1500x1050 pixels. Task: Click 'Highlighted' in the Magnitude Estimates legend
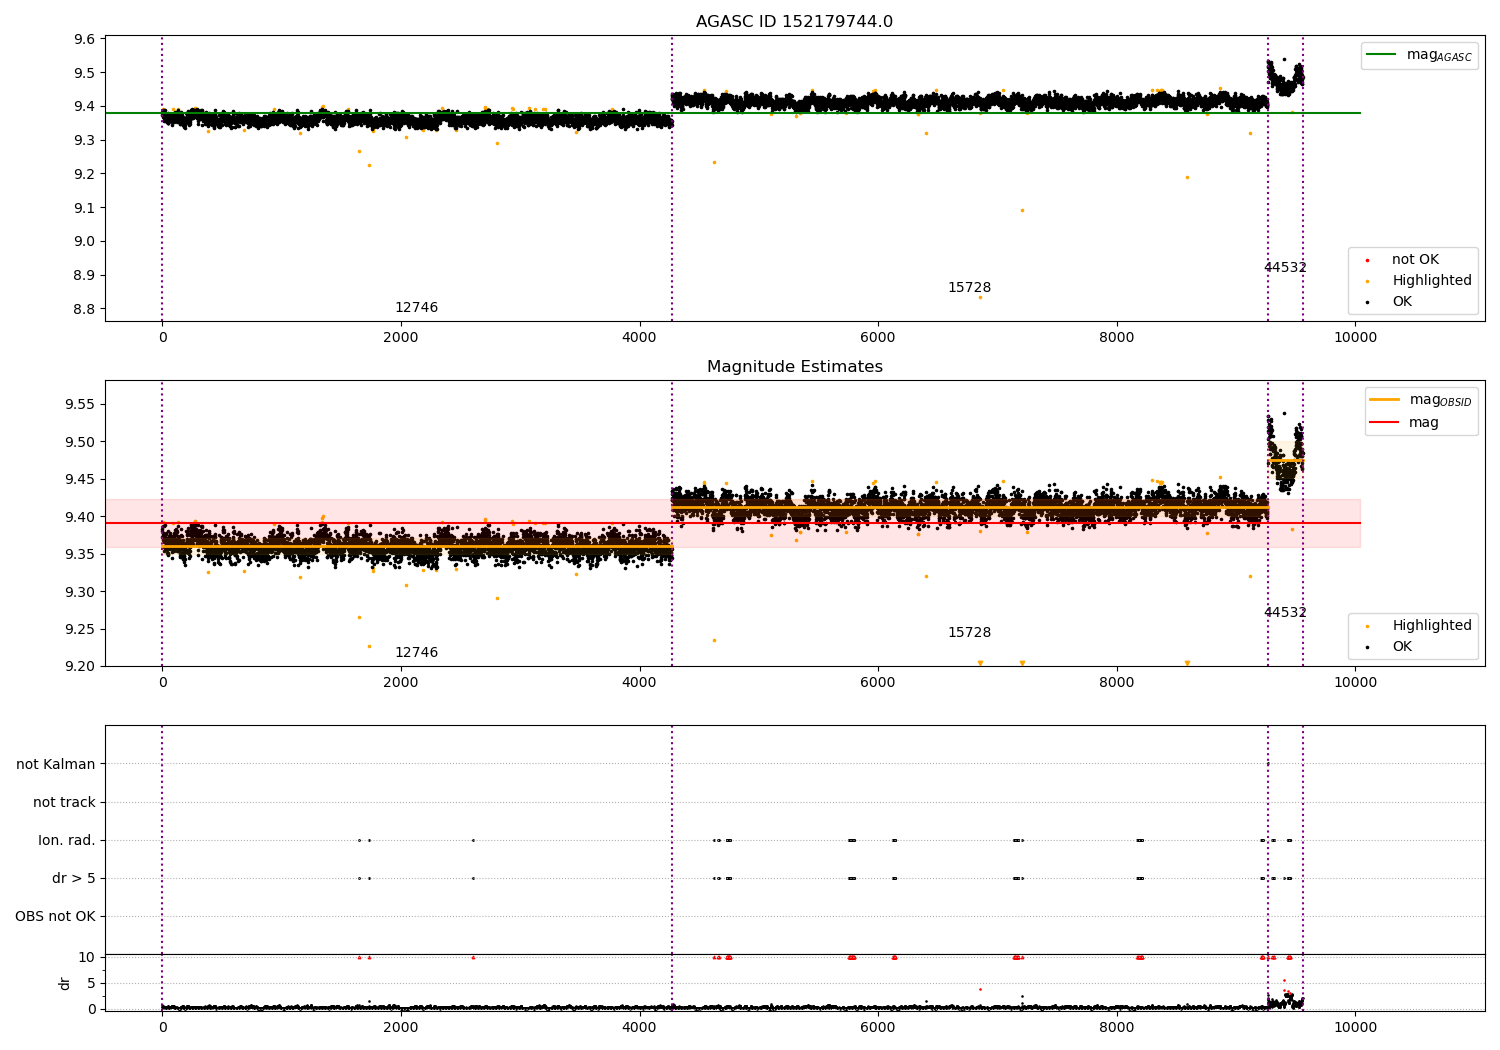[1432, 626]
